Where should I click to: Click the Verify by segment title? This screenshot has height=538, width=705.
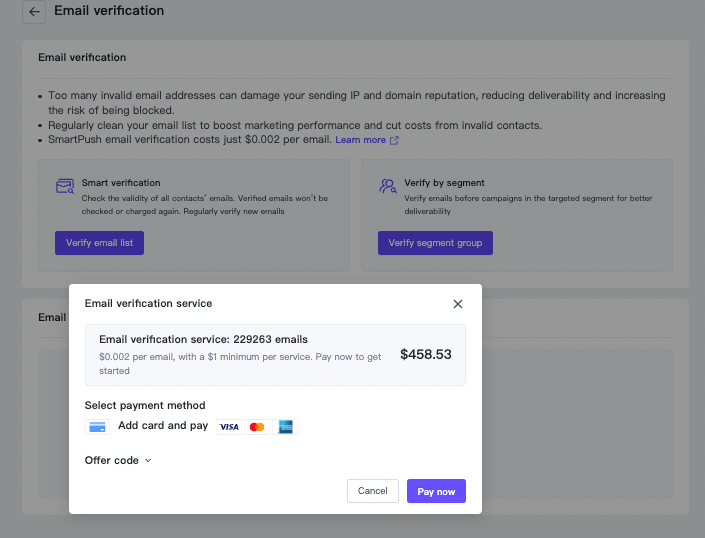point(444,183)
